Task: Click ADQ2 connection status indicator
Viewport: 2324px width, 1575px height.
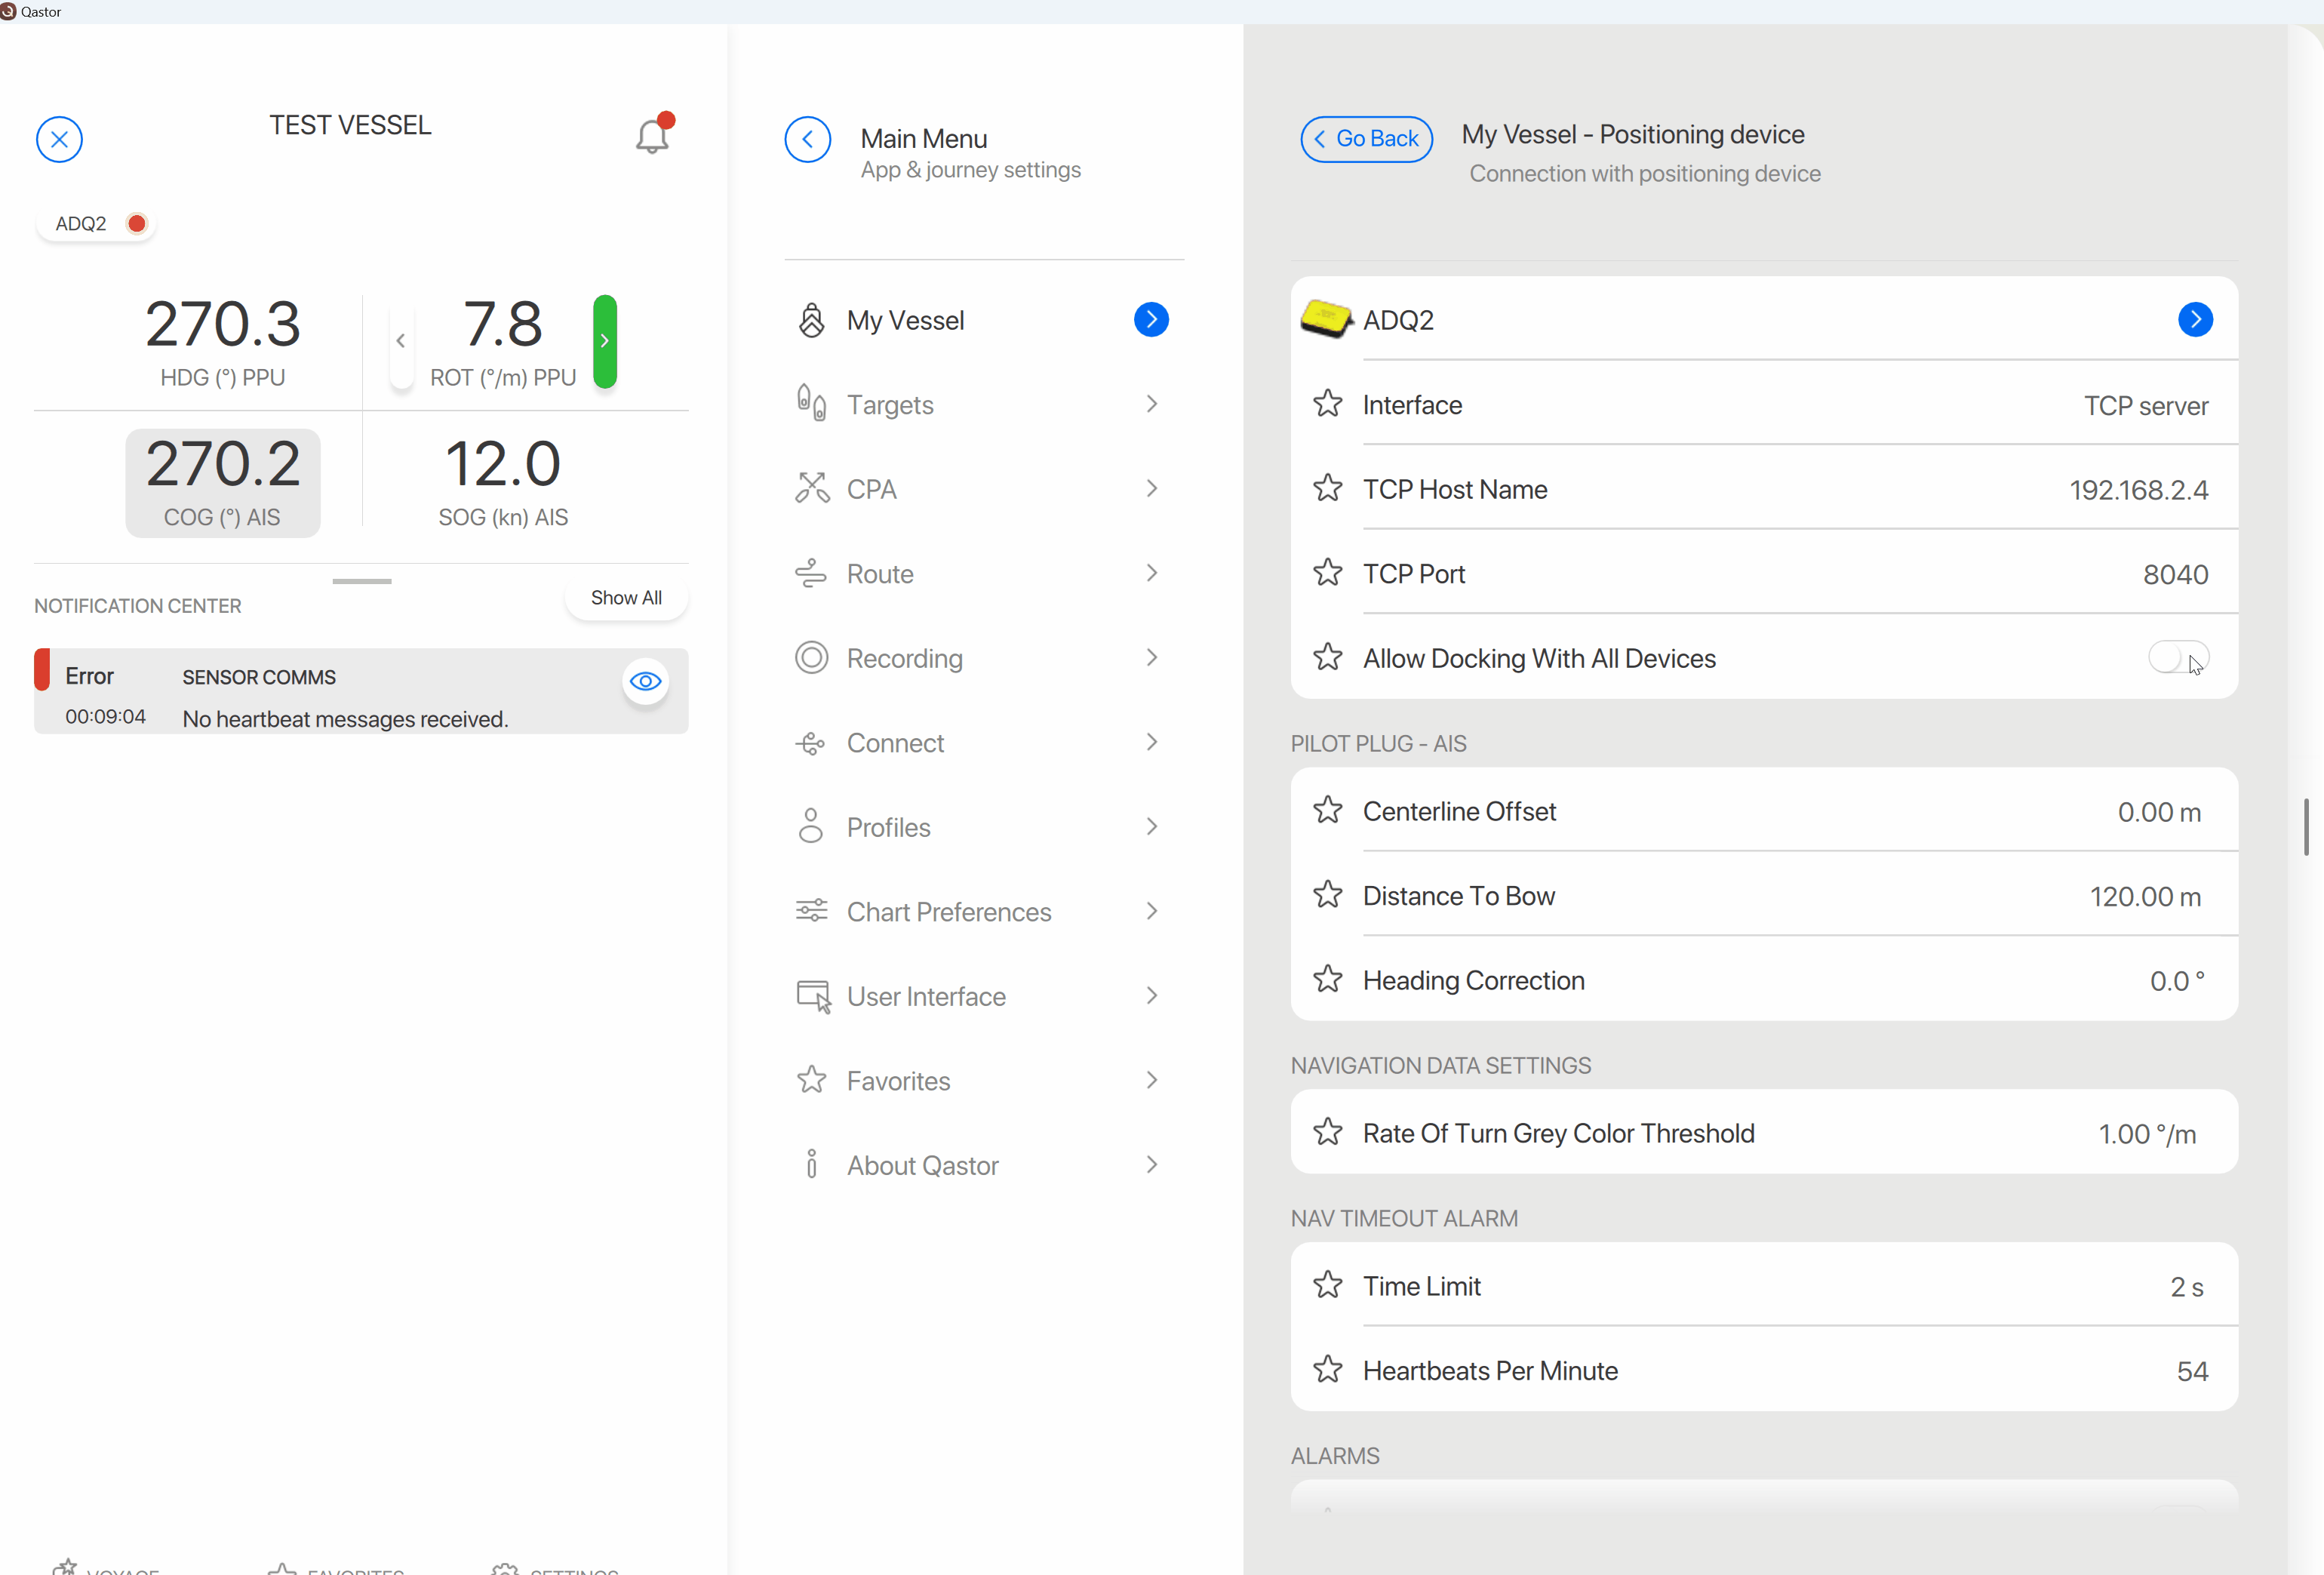Action: [x=137, y=223]
